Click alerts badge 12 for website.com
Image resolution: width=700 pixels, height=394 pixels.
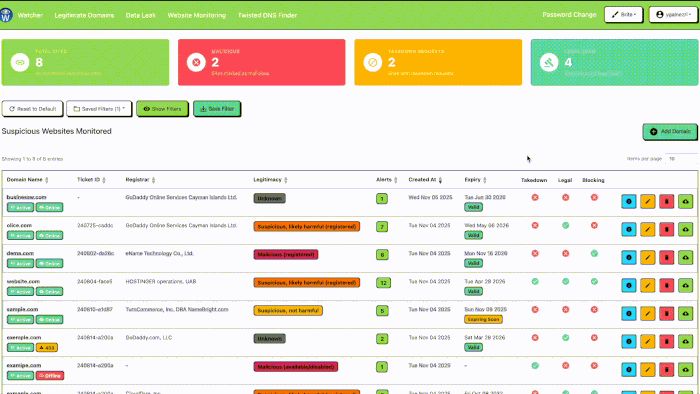(383, 283)
